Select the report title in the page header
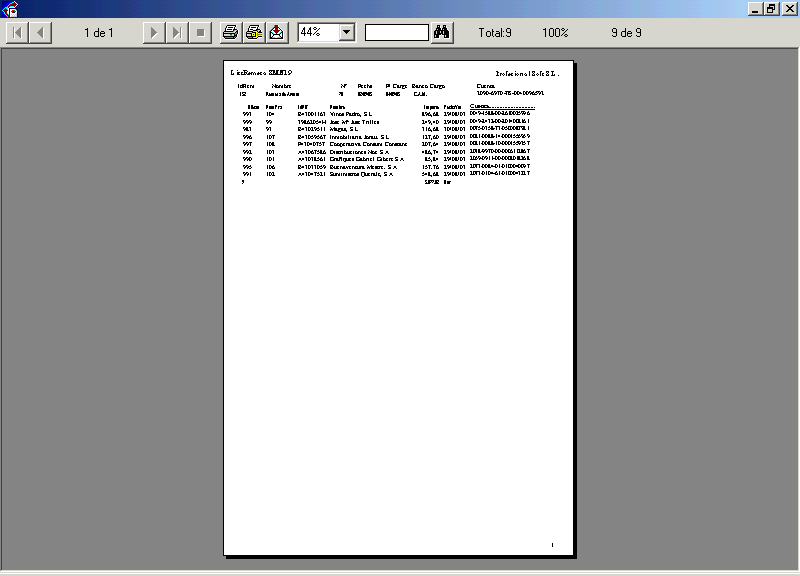 pyautogui.click(x=261, y=74)
